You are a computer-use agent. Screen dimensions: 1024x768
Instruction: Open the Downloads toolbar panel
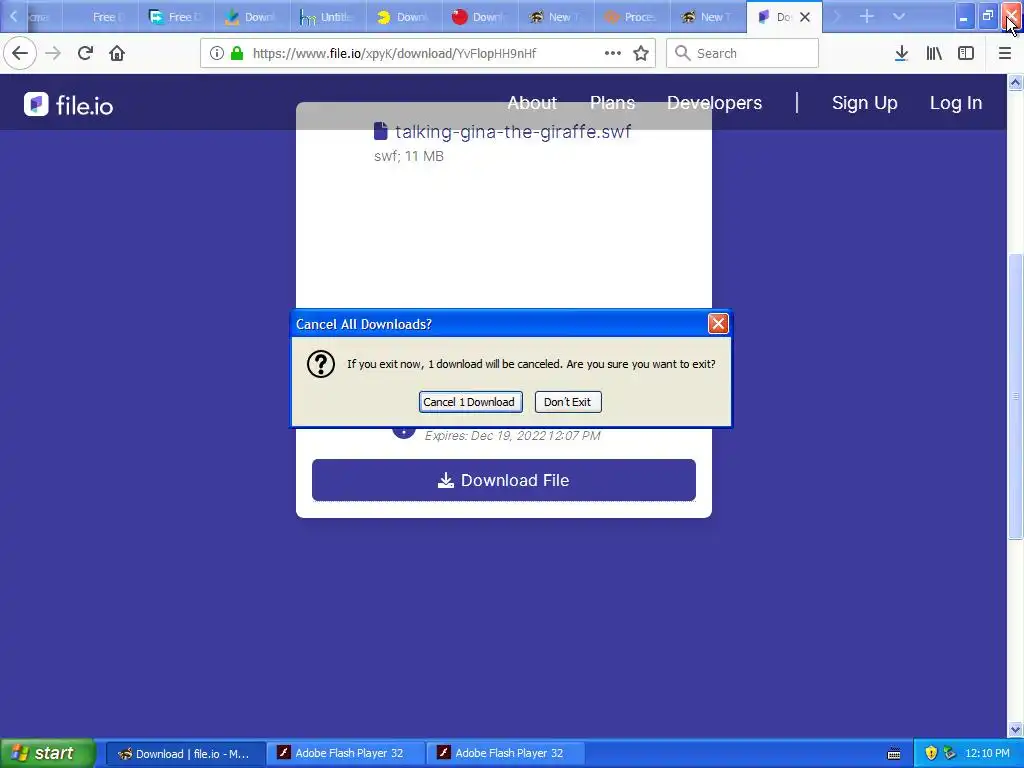[x=901, y=53]
